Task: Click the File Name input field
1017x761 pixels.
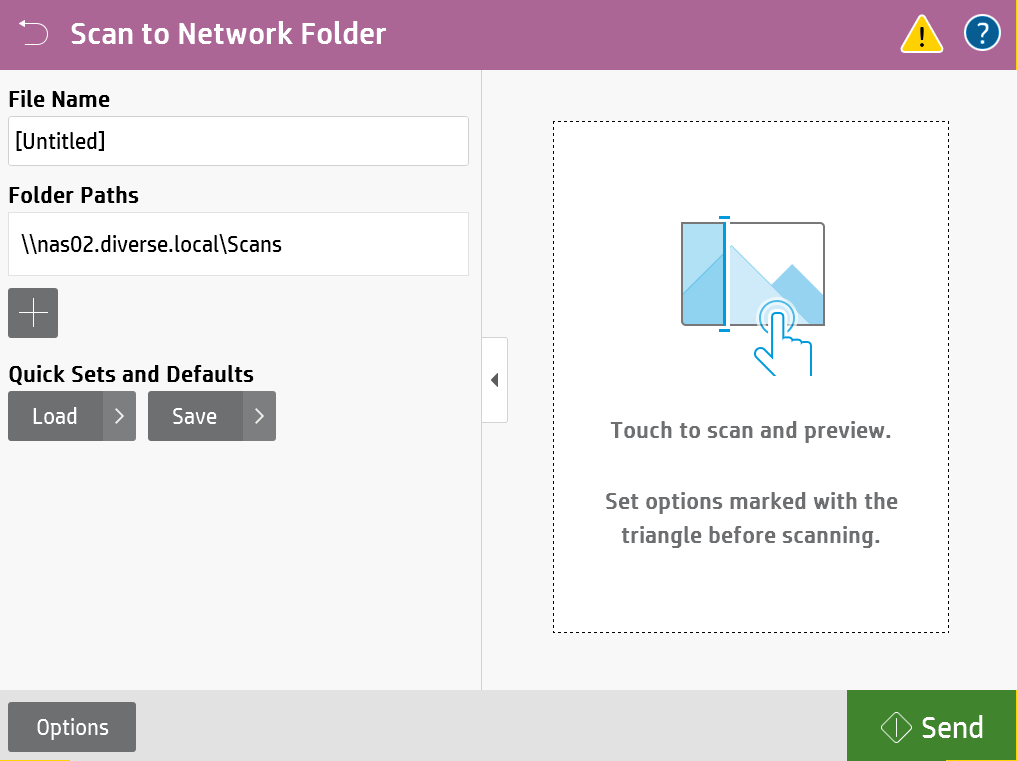Action: click(238, 141)
